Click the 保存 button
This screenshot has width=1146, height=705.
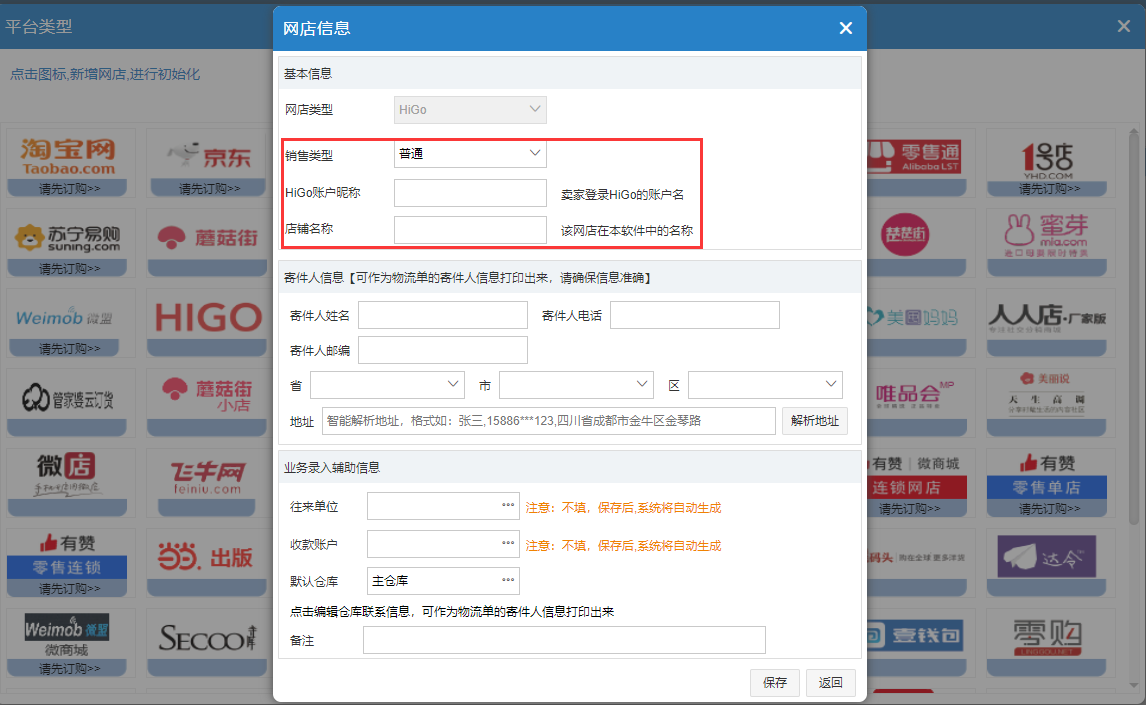tap(775, 682)
